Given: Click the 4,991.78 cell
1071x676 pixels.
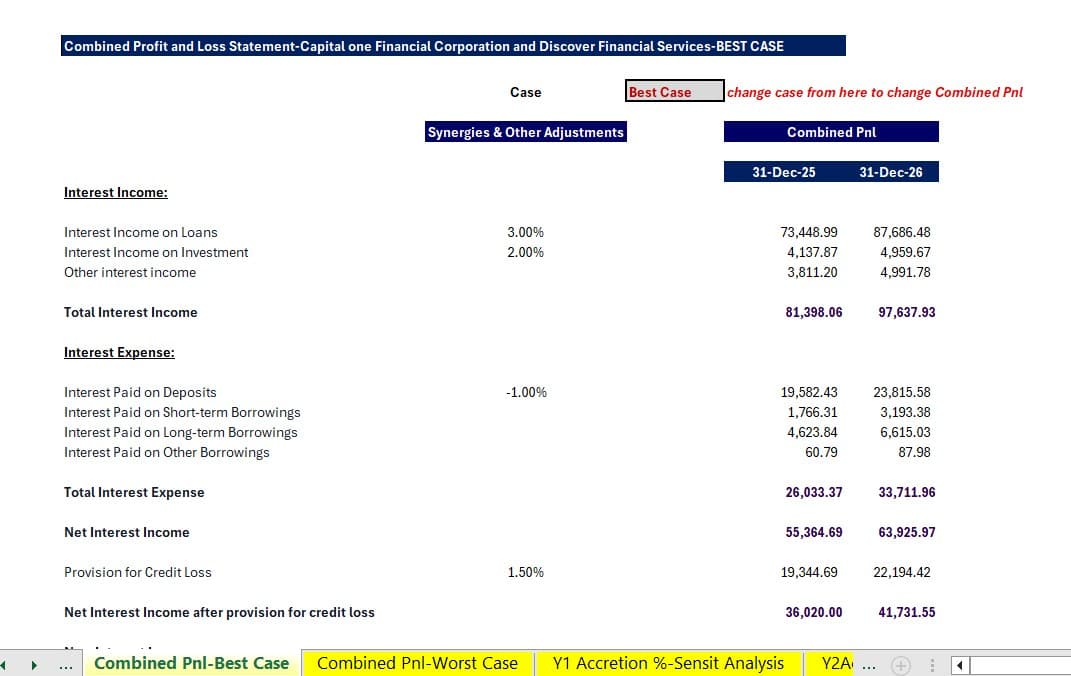Looking at the screenshot, I should click(x=905, y=272).
